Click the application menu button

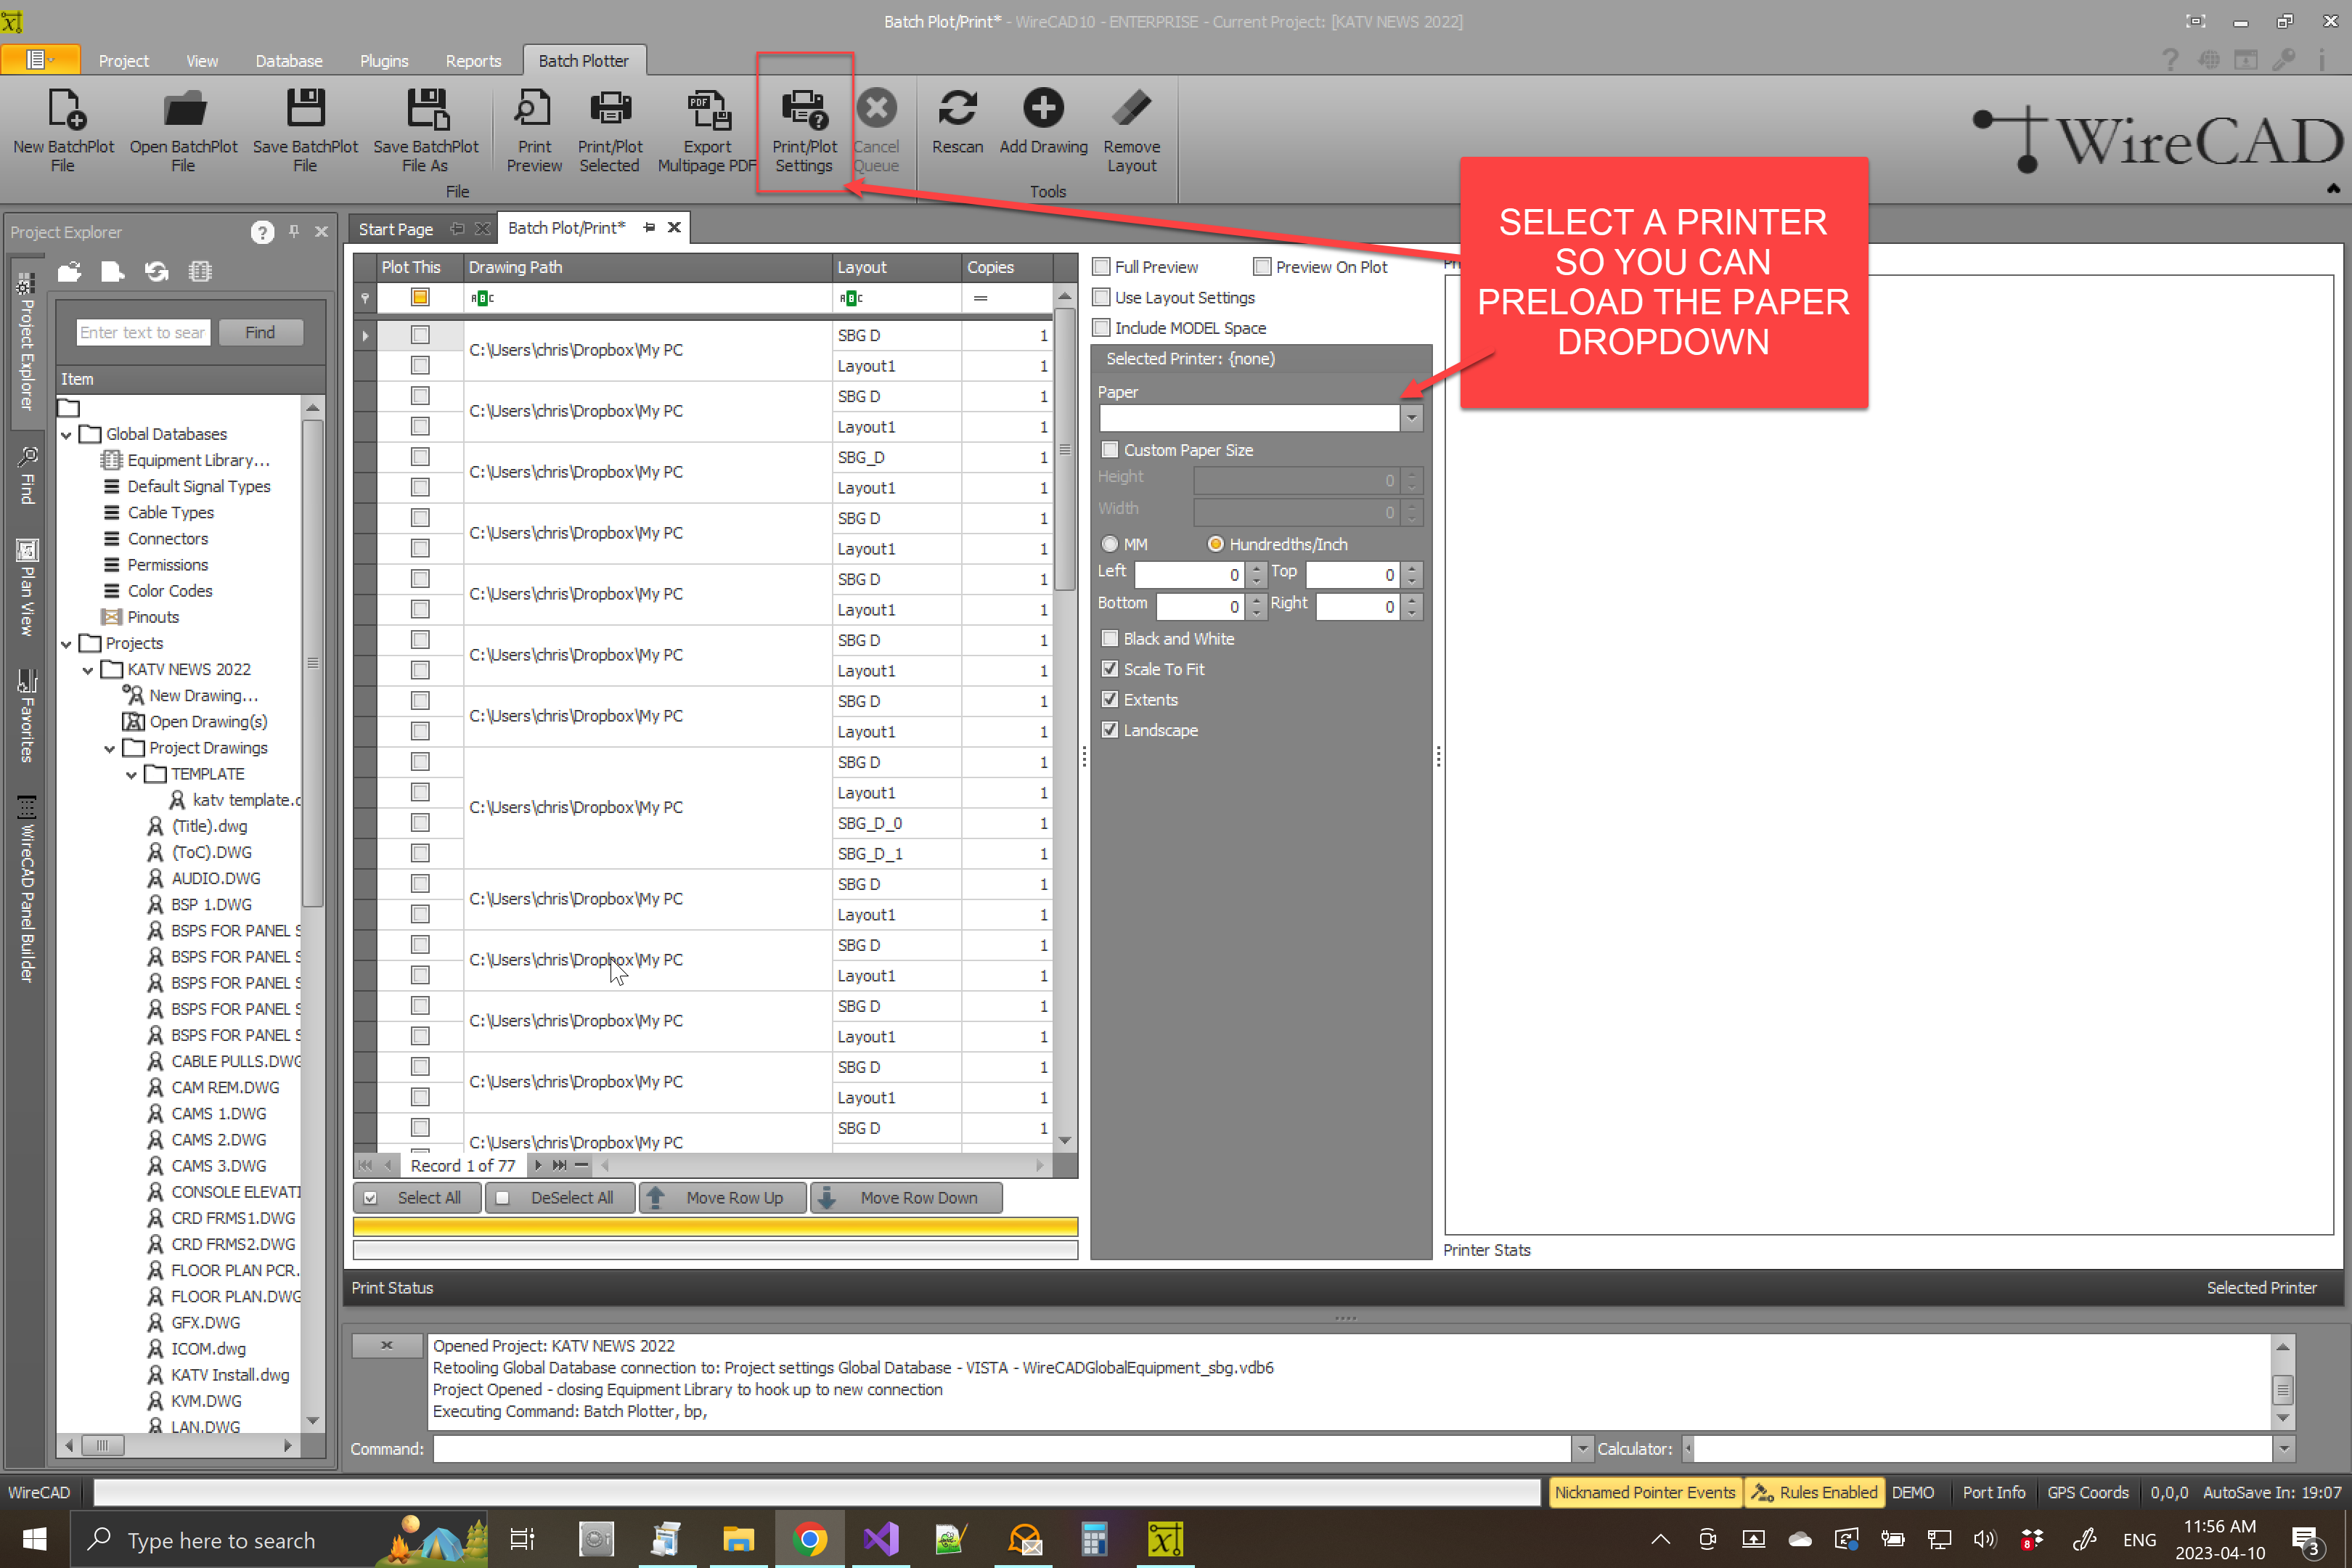(x=40, y=60)
